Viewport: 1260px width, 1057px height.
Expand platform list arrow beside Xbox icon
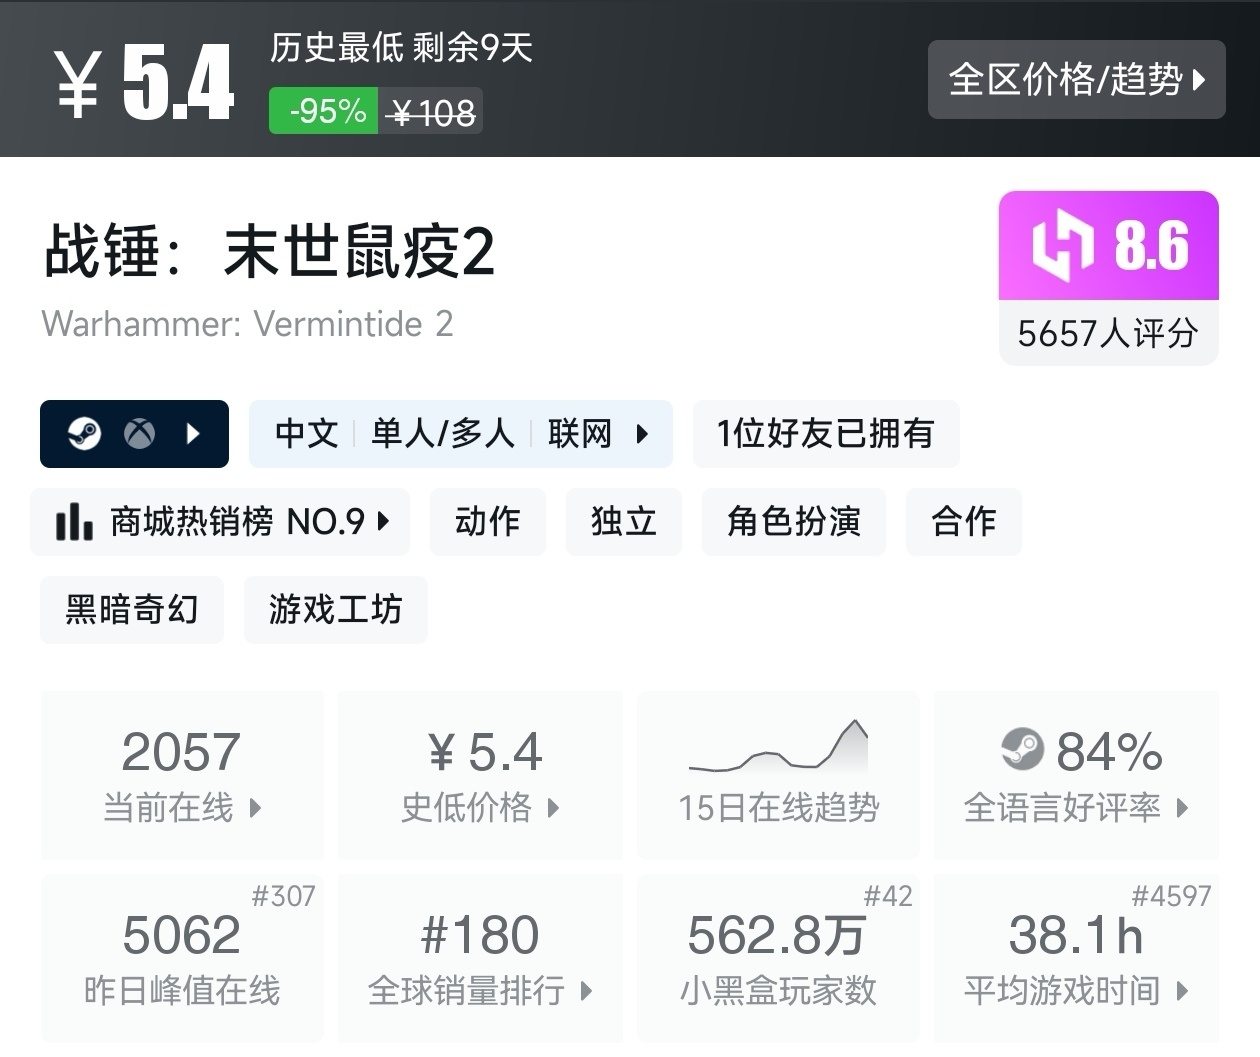tap(194, 434)
